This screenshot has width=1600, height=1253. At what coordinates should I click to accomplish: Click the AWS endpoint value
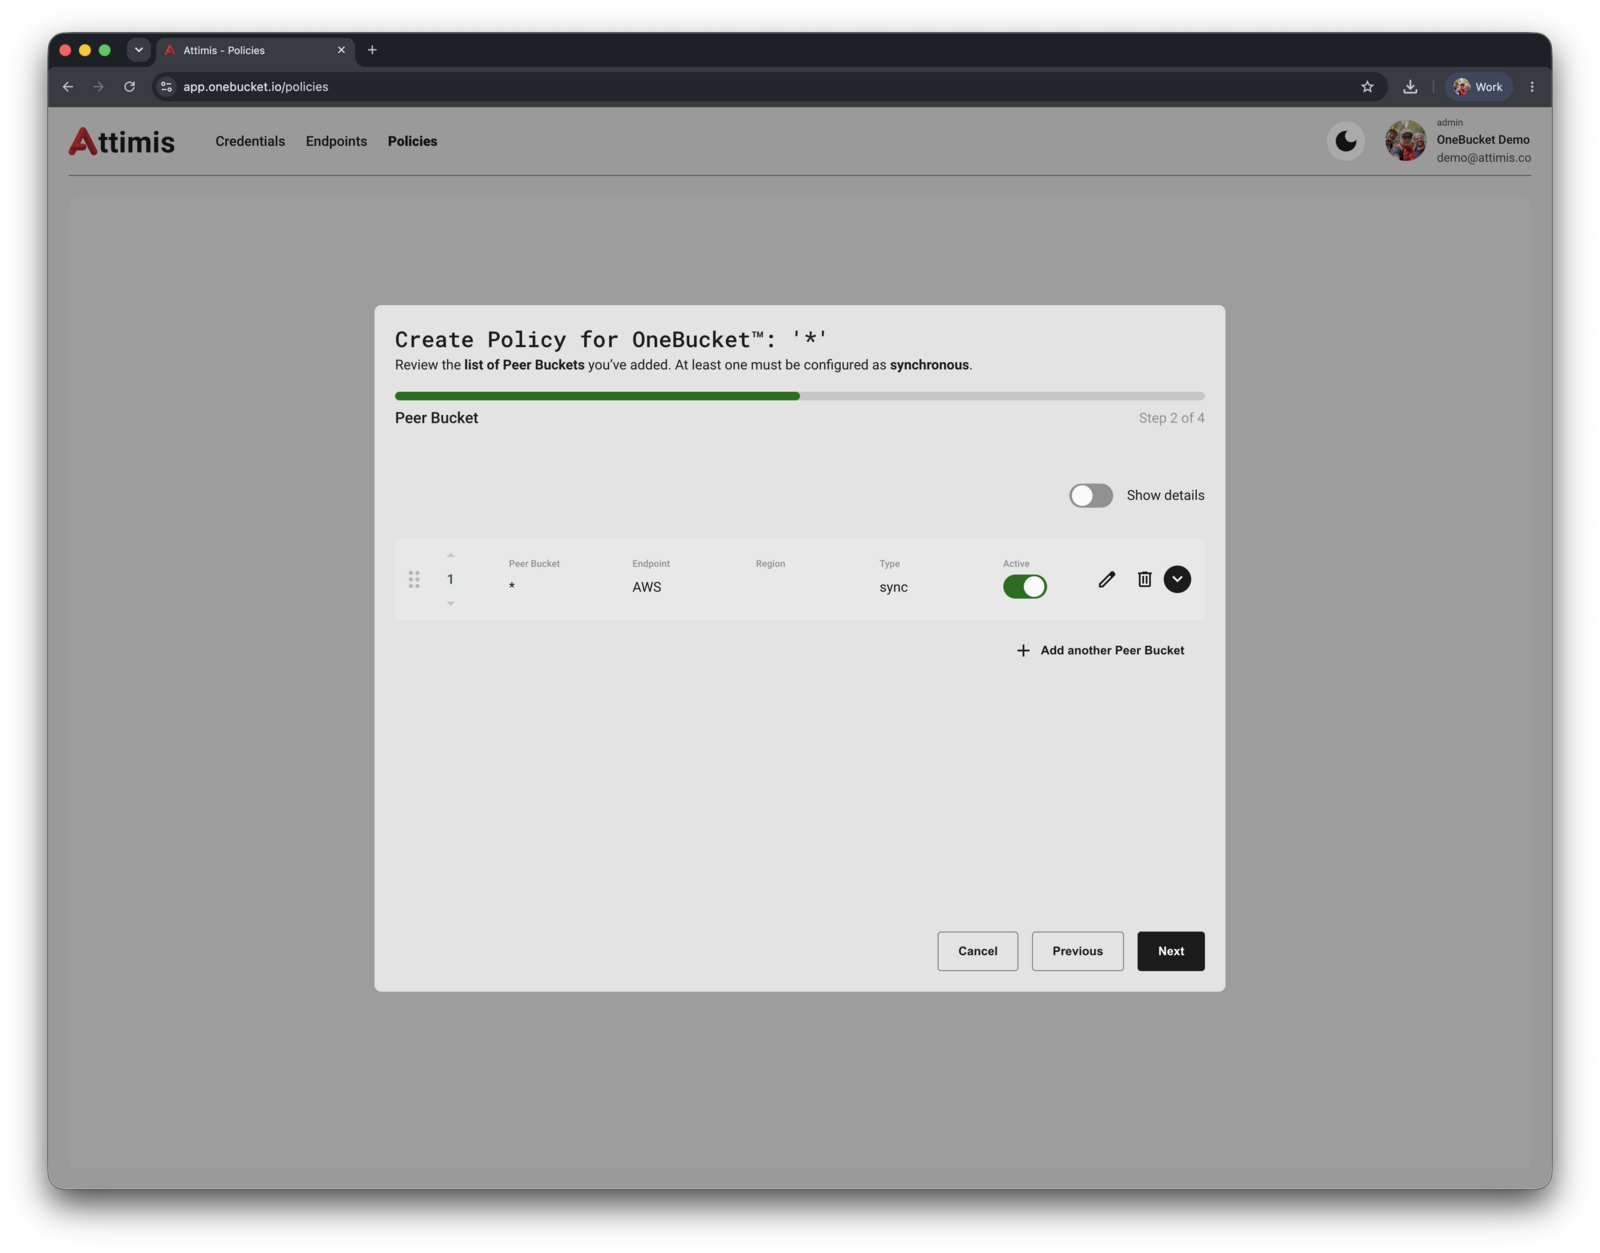click(x=646, y=587)
